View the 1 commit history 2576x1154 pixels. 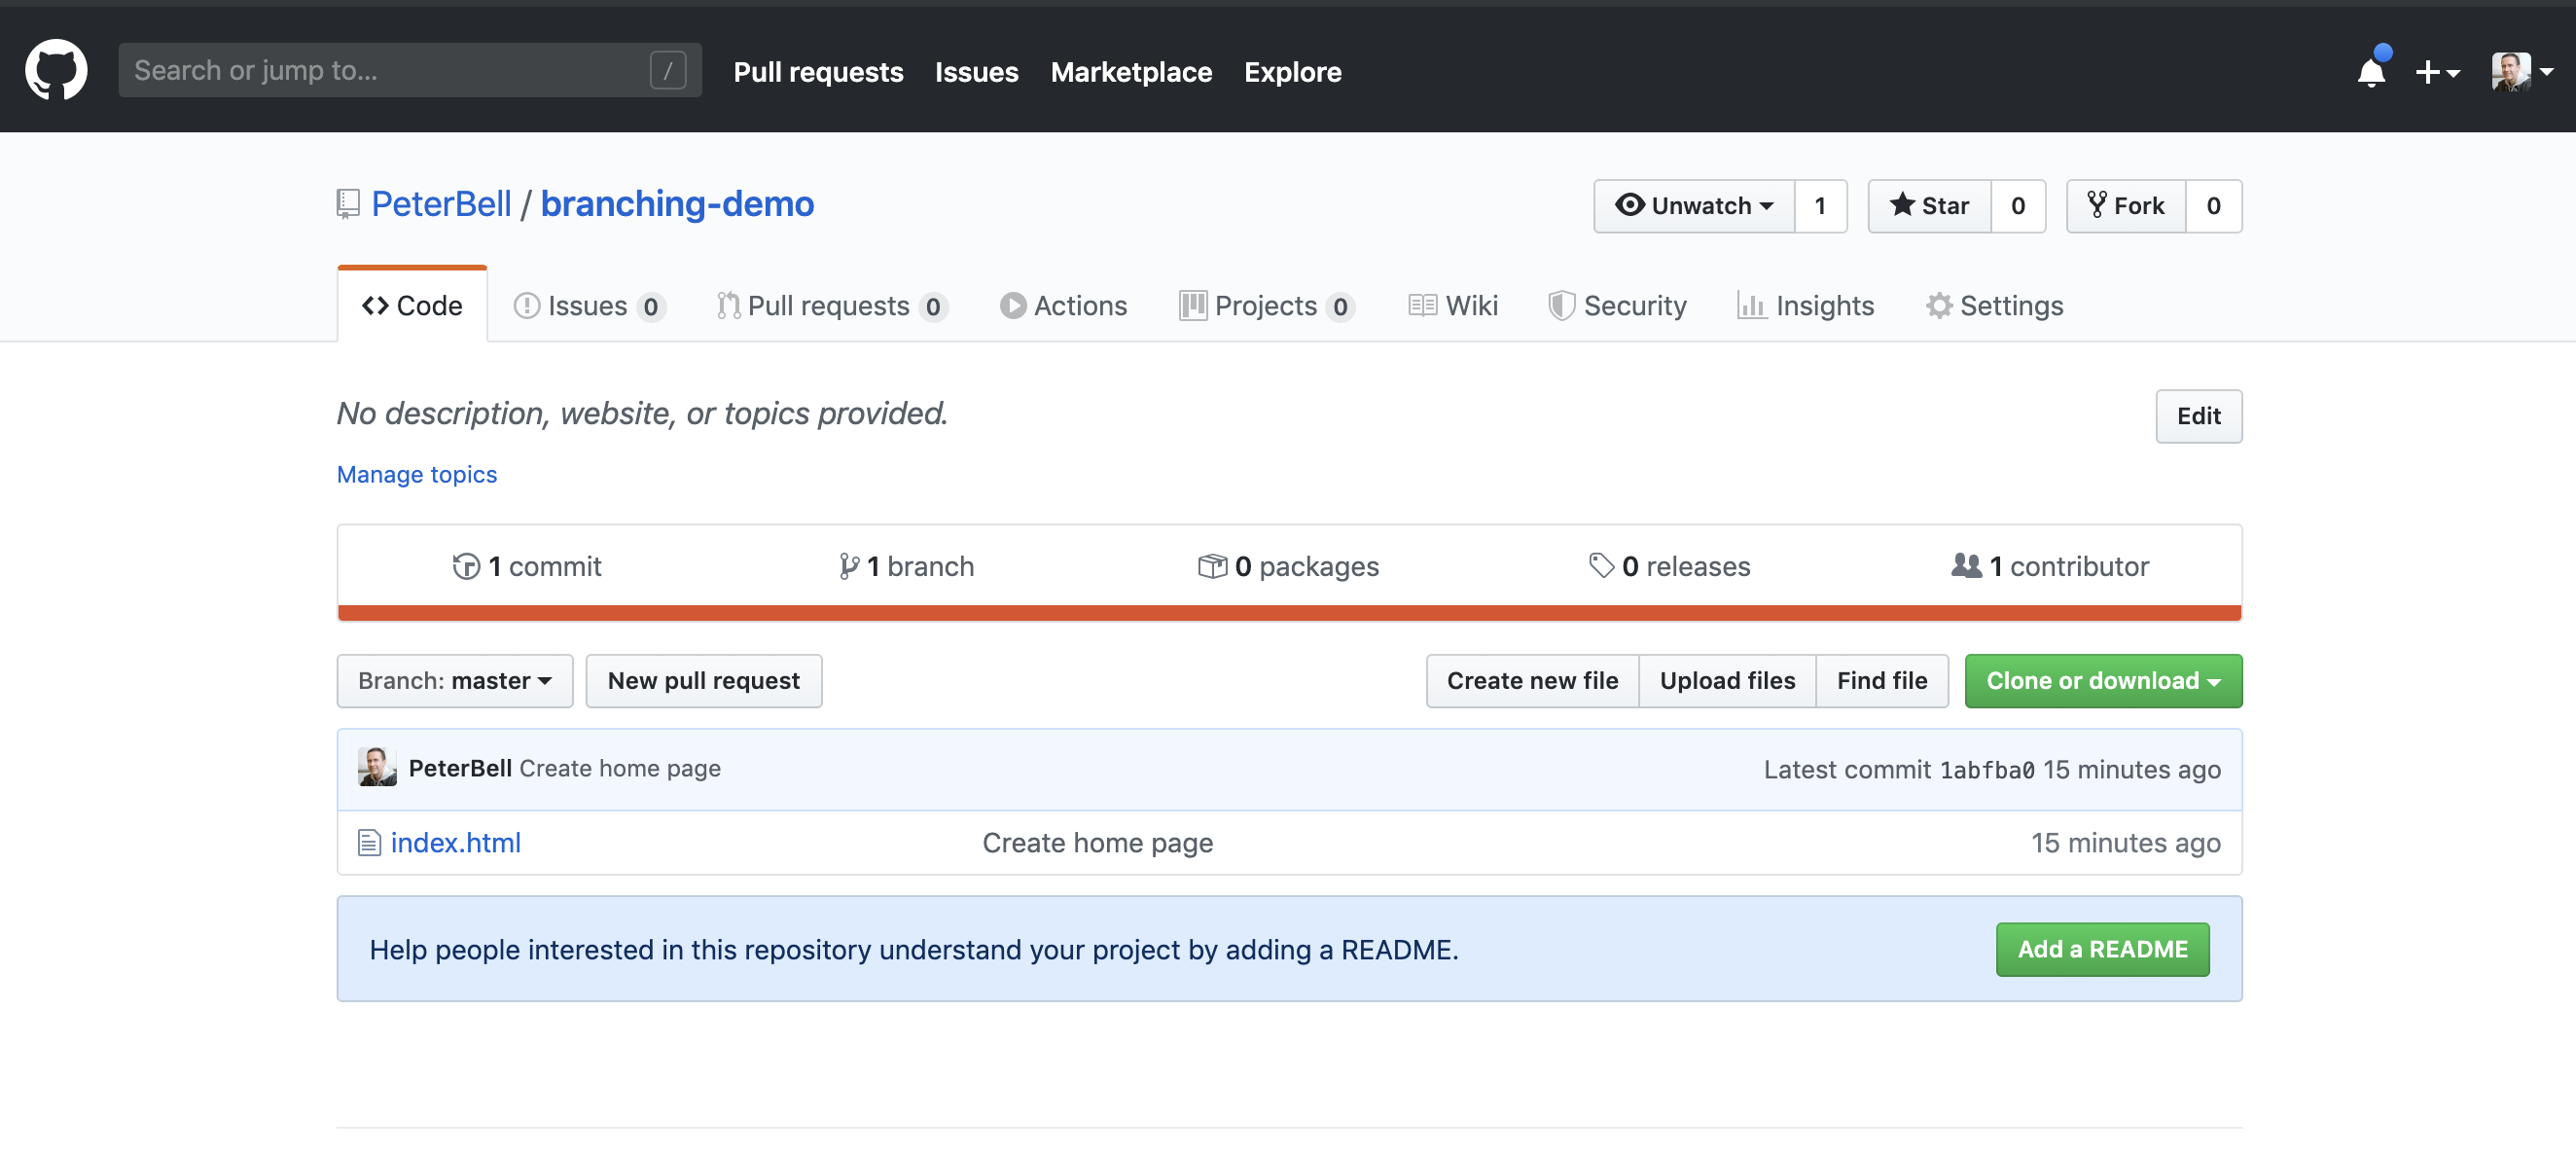(x=527, y=566)
